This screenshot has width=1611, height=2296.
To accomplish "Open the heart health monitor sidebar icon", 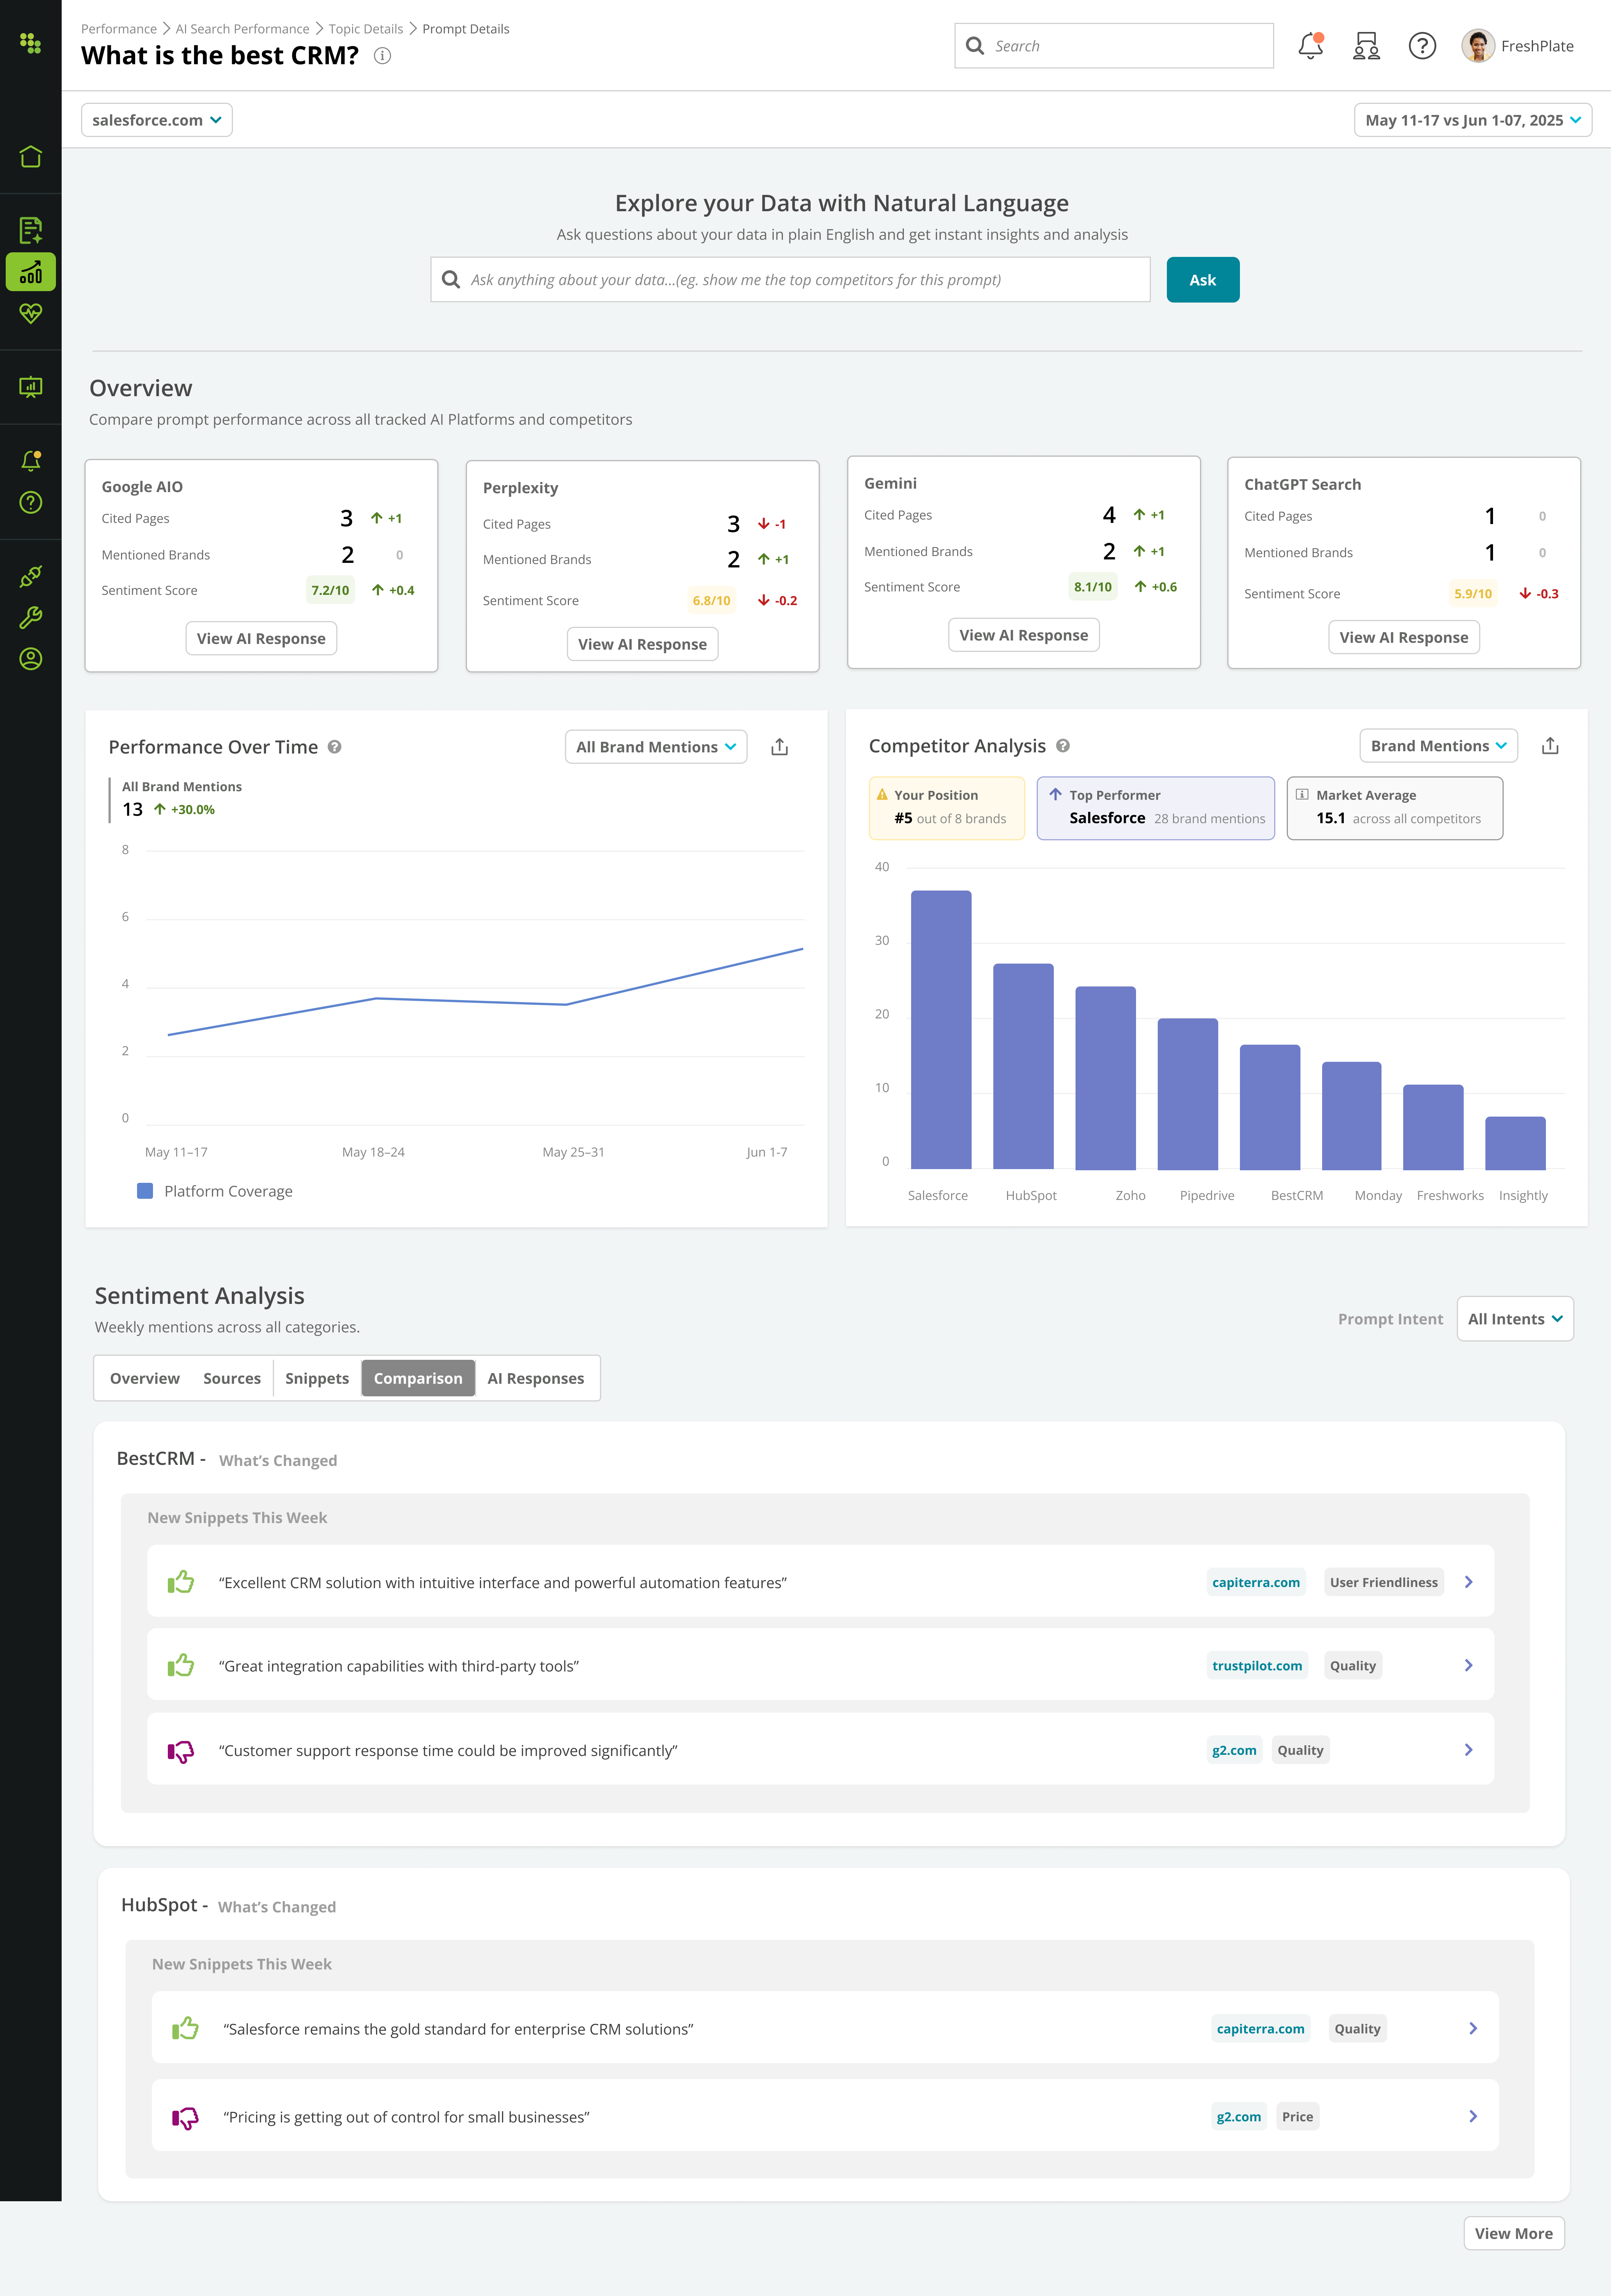I will click(x=31, y=313).
